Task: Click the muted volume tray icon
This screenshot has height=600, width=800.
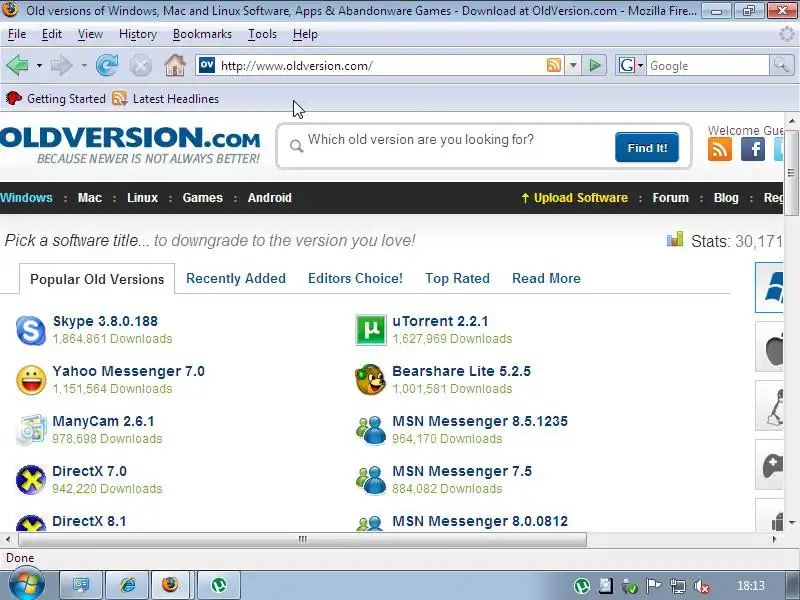Action: click(x=702, y=586)
